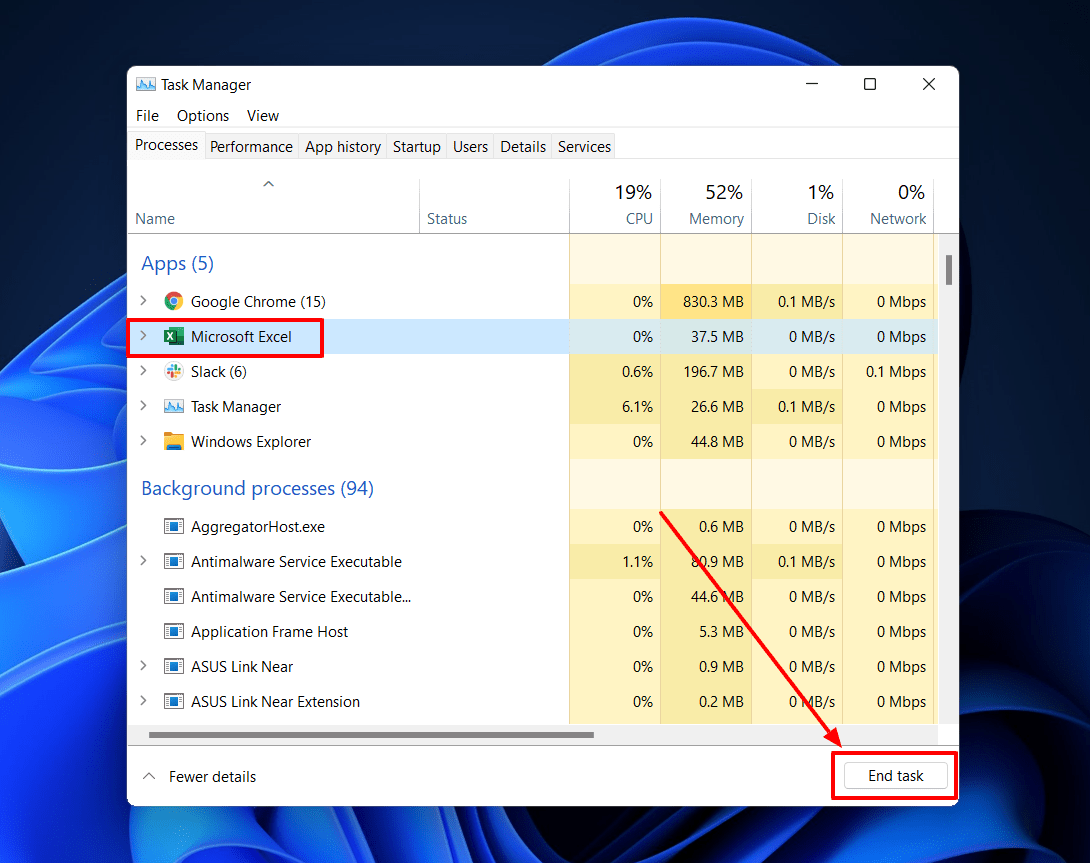1090x863 pixels.
Task: Click the sort direction arrow above Name
Action: coord(268,184)
